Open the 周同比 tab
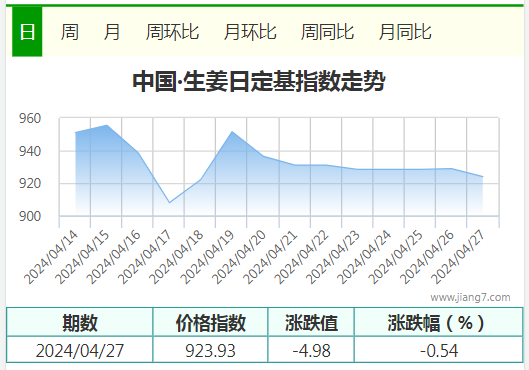The height and width of the screenshot is (370, 529). pyautogui.click(x=327, y=32)
